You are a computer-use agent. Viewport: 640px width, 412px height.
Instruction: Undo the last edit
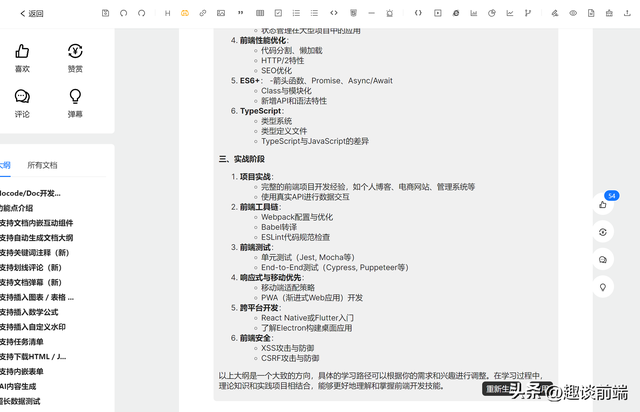[x=123, y=13]
